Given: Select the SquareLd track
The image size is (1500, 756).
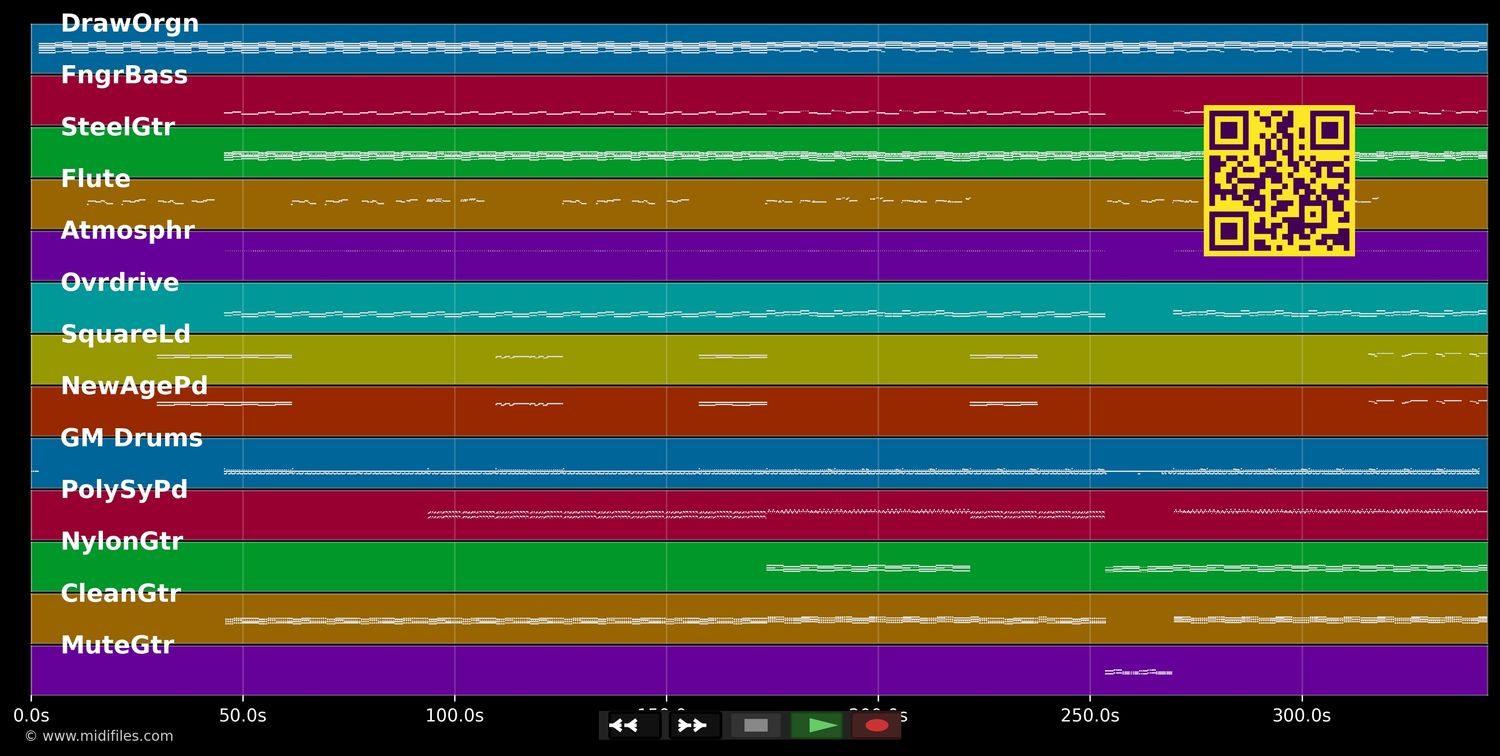Looking at the screenshot, I should pyautogui.click(x=126, y=333).
